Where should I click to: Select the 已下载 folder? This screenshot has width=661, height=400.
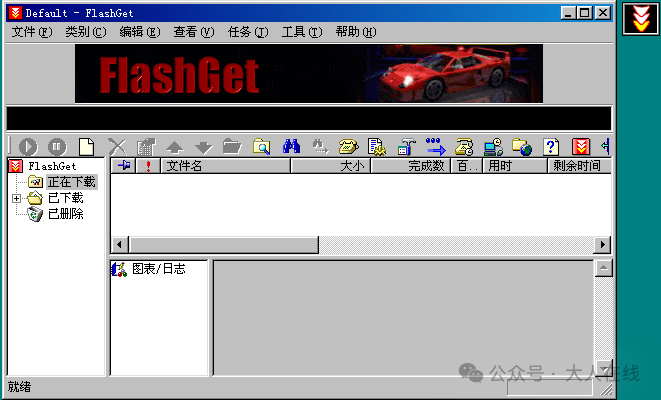(66, 198)
